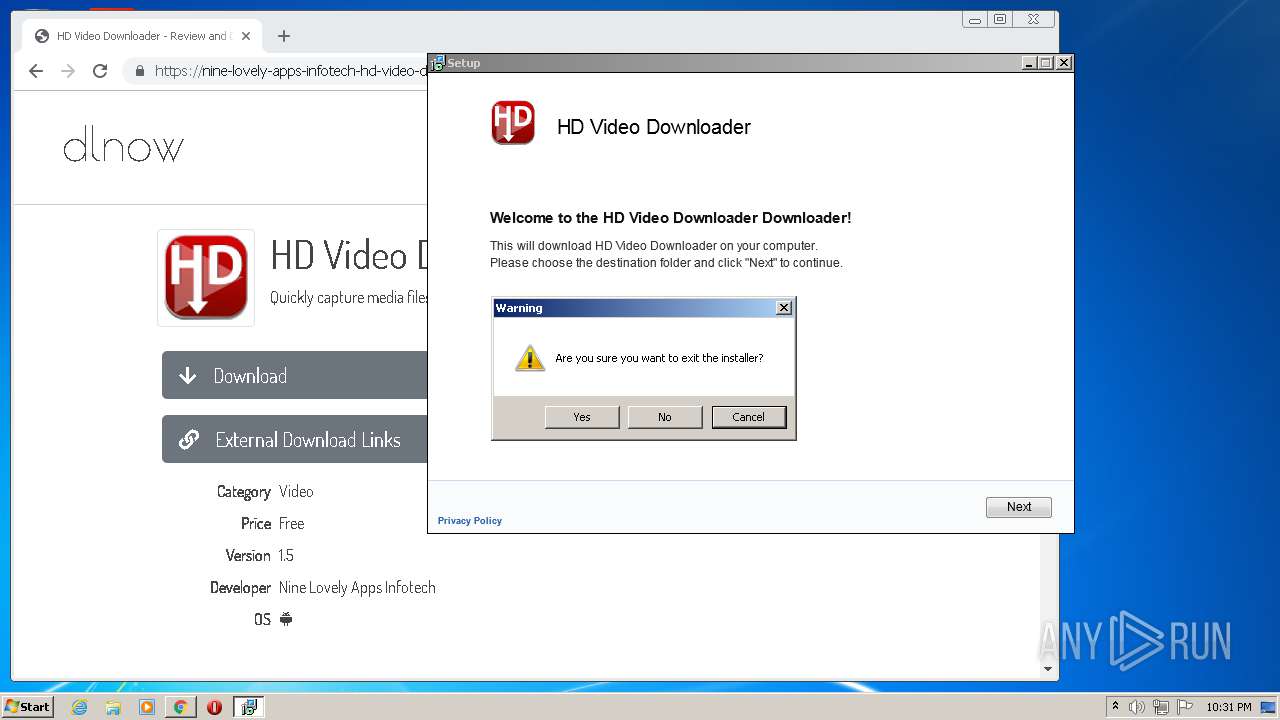
Task: Click the chain link icon
Action: tap(188, 440)
